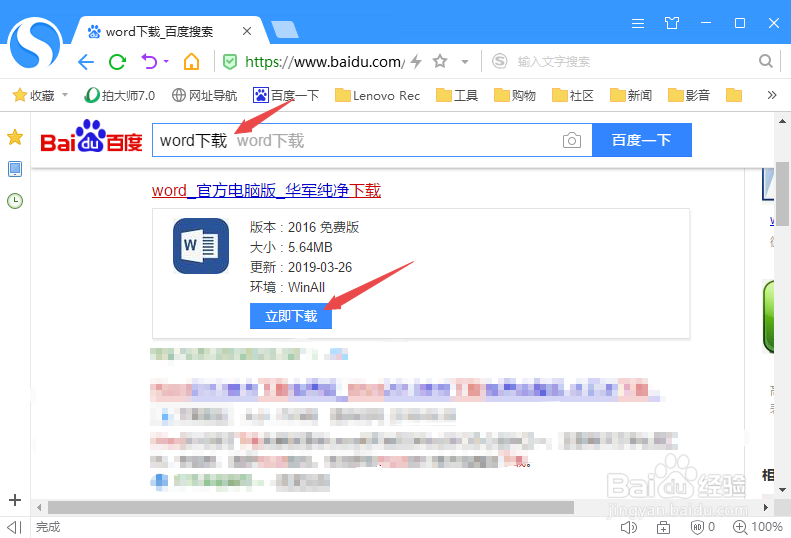The height and width of the screenshot is (538, 791).
Task: Collapse sidebar toggle icon in status bar
Action: 15,527
